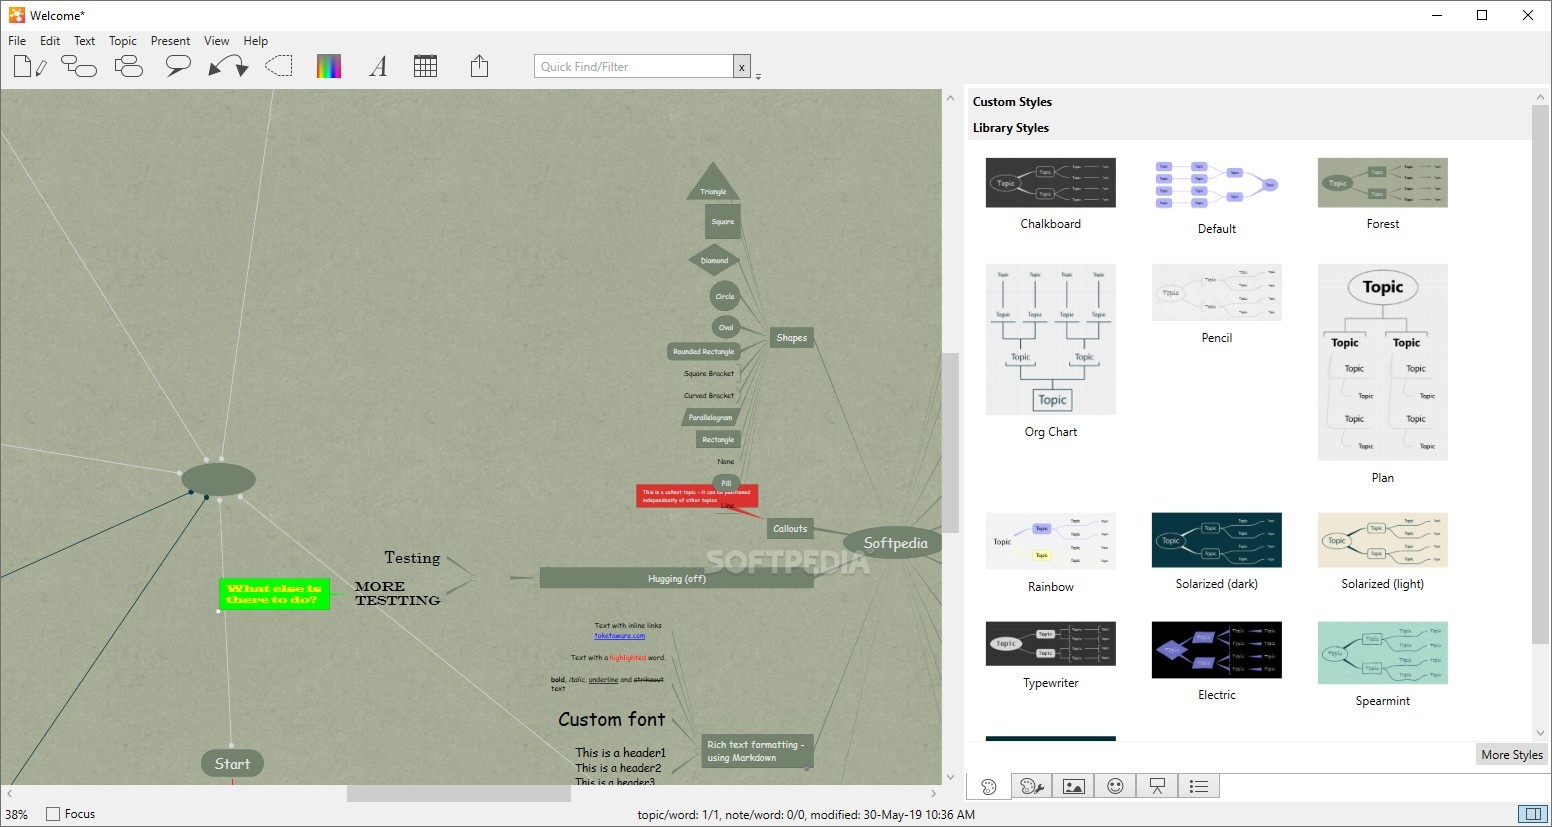The image size is (1552, 827).
Task: Clear the Quick Find filter with x
Action: [741, 67]
